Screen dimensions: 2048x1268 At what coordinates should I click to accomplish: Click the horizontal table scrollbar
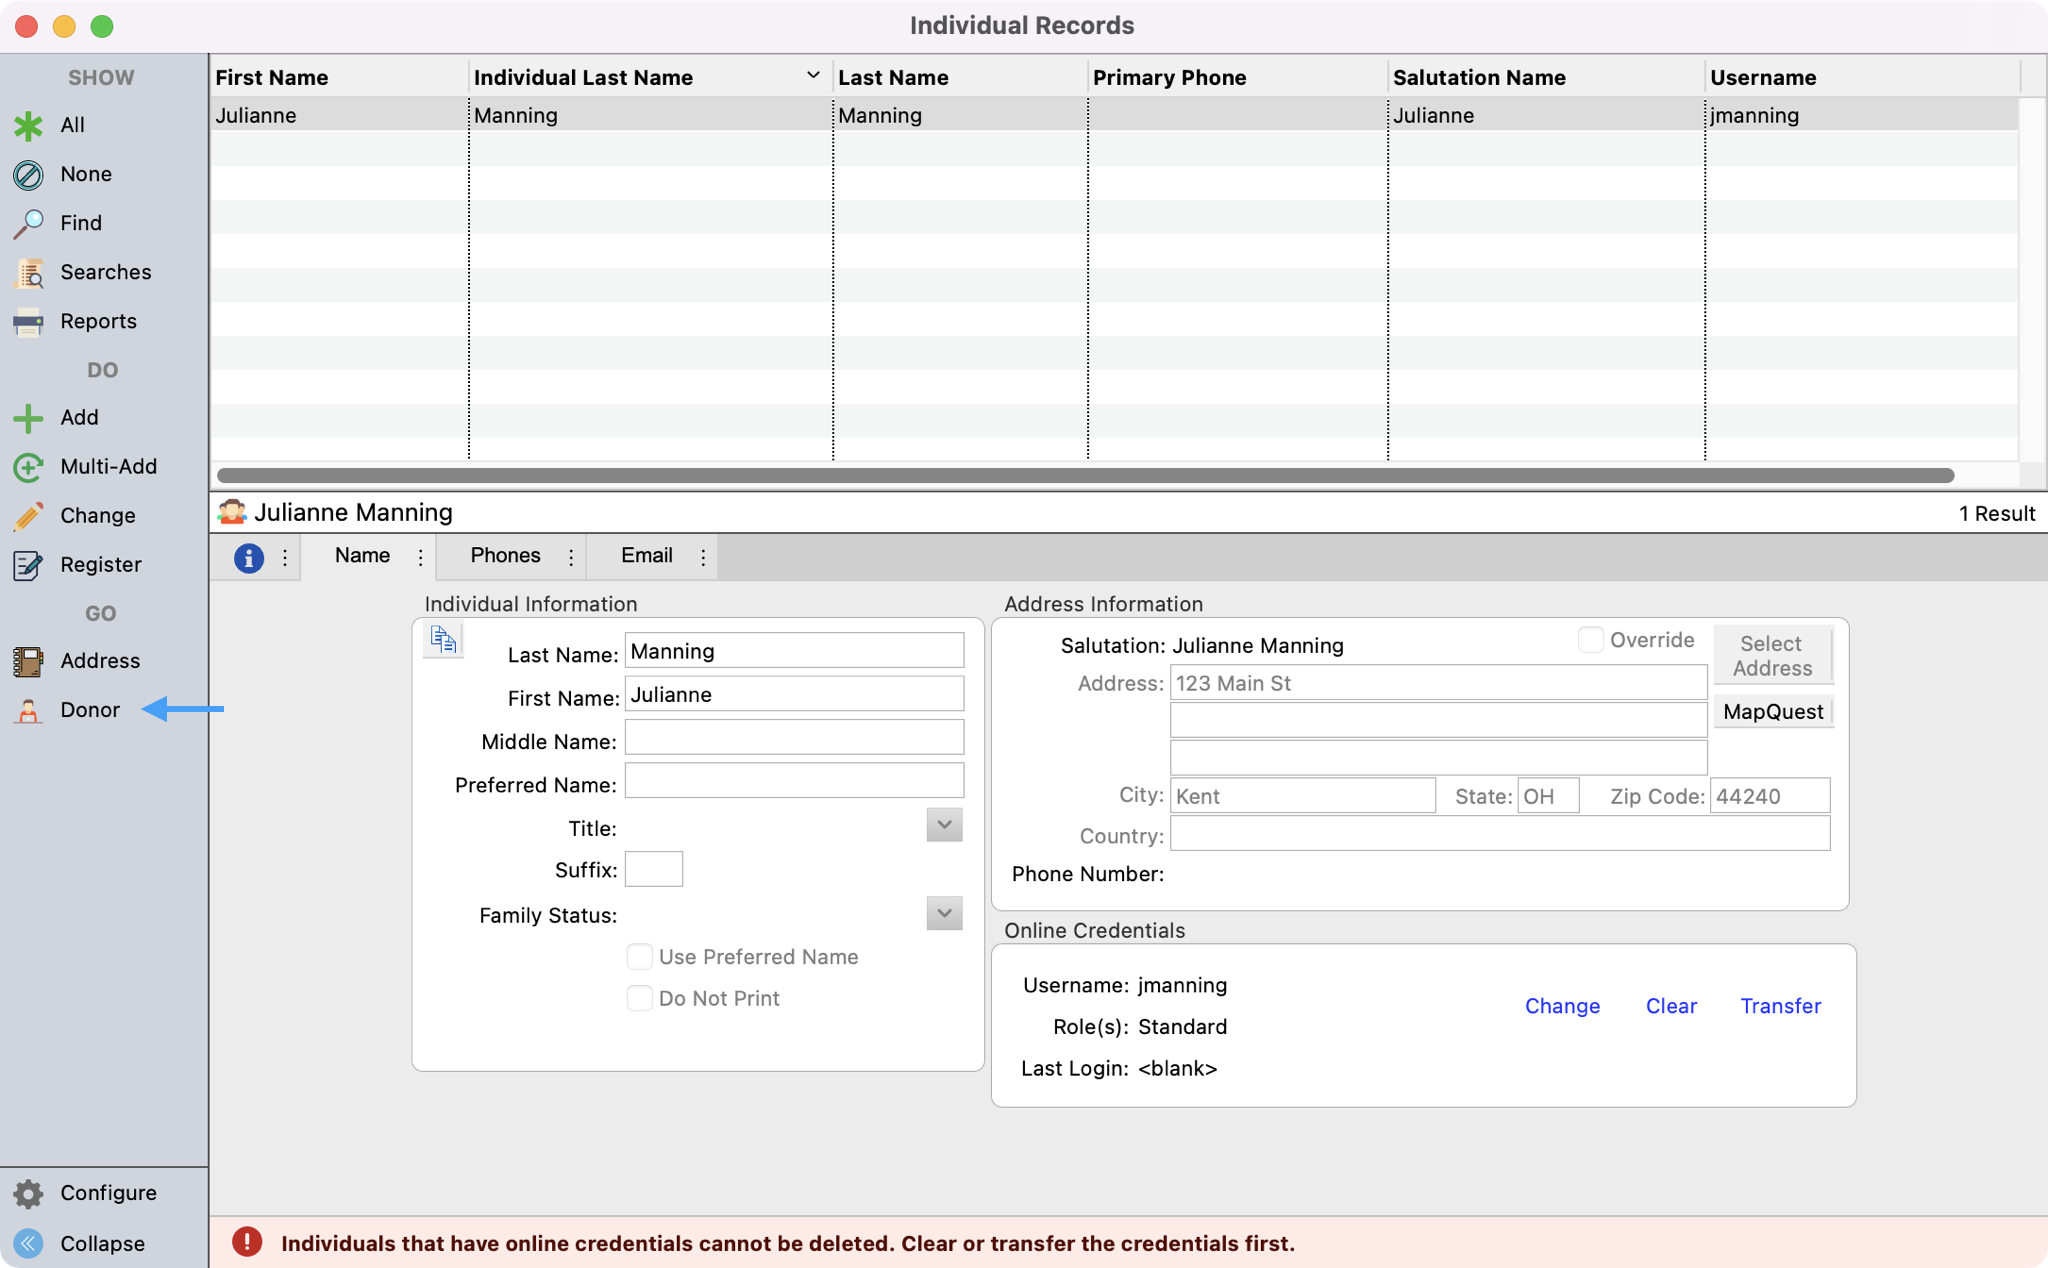point(1085,475)
